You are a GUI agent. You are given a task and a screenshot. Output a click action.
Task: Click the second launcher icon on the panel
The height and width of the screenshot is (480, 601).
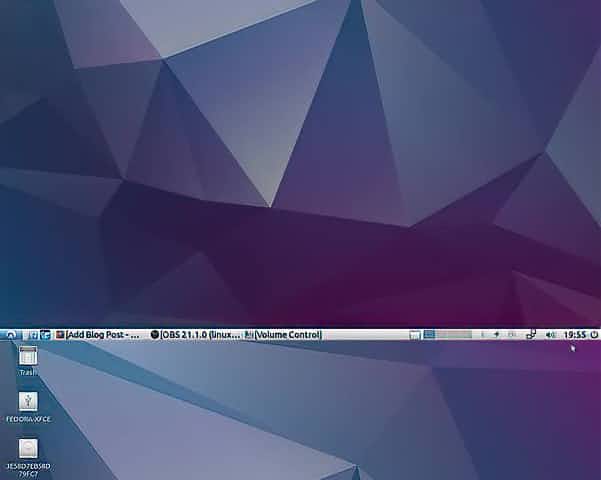[34, 334]
